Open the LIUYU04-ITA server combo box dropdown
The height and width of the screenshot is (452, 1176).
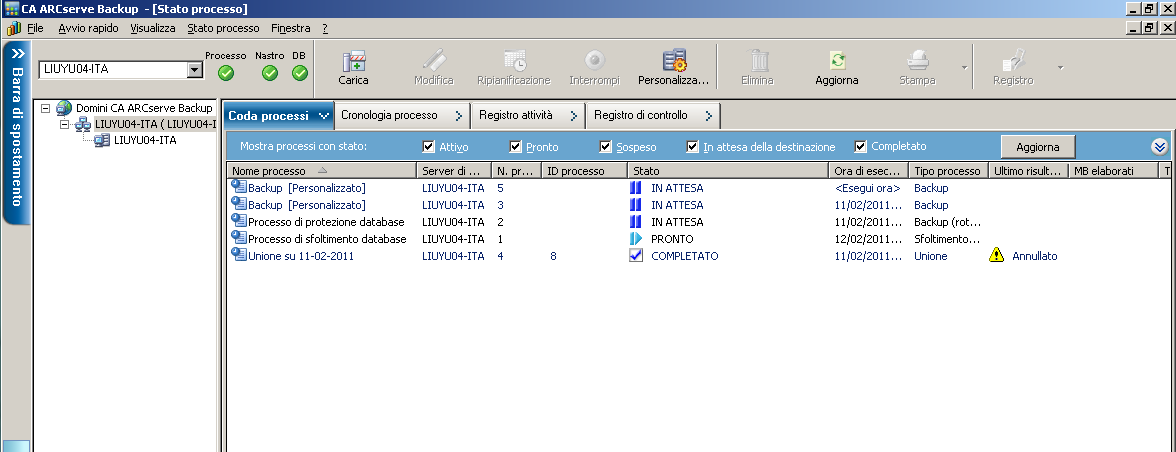pos(194,70)
